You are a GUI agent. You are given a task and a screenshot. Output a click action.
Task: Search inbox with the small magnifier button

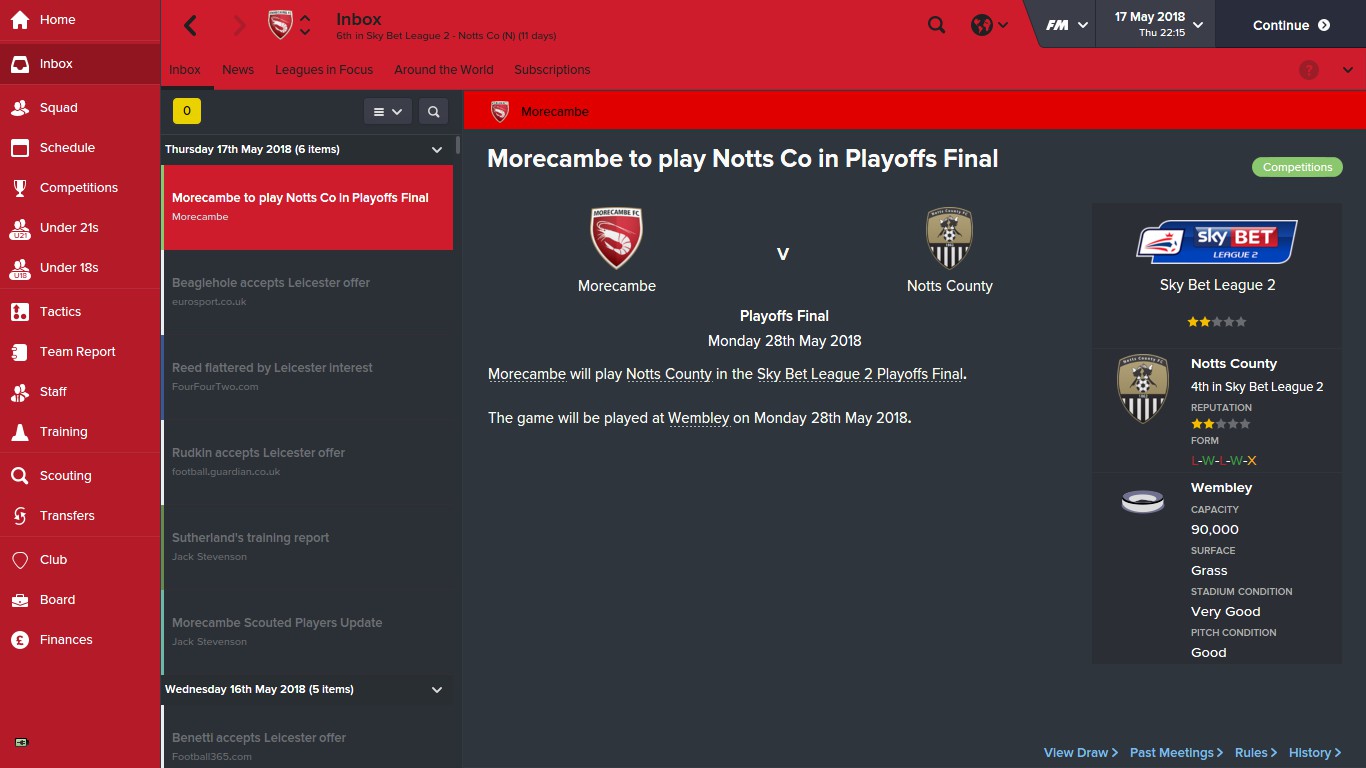pyautogui.click(x=433, y=112)
